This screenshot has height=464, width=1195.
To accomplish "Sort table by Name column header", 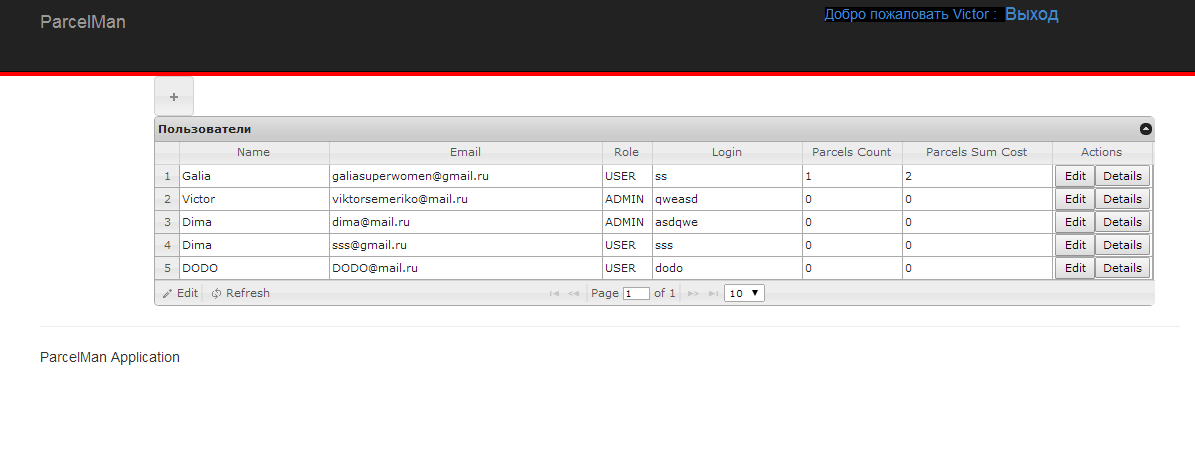I will (x=254, y=152).
